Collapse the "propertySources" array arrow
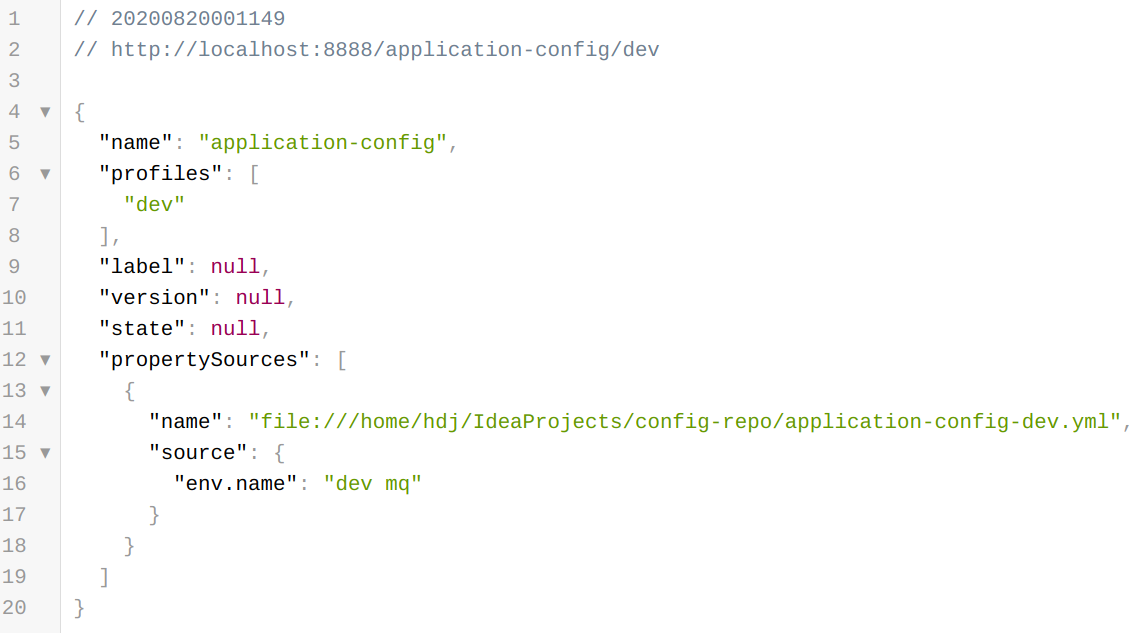 [45, 360]
